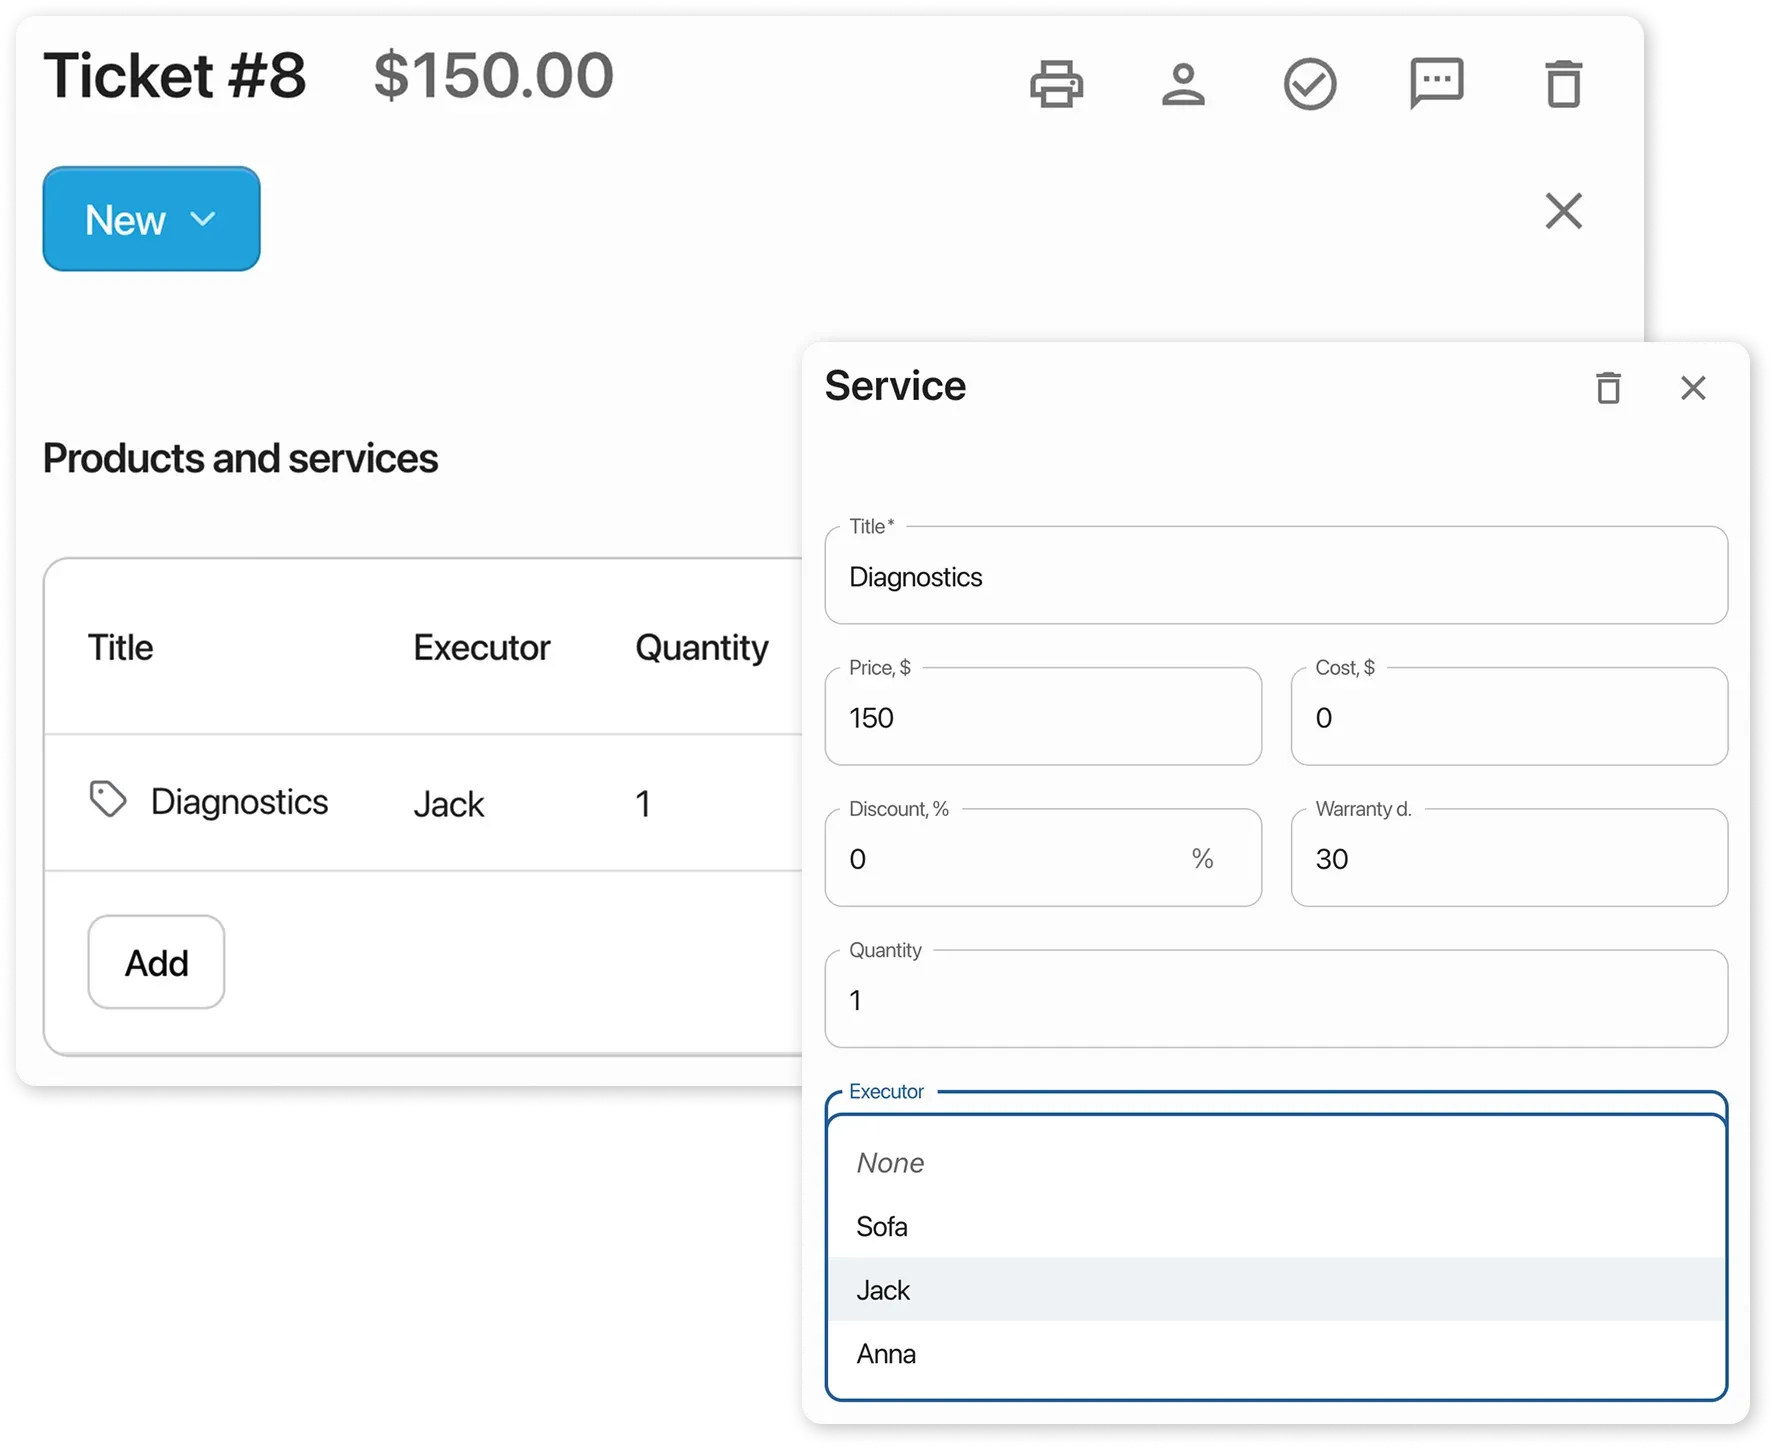Click the tag icon beside Diagnostics
Viewport: 1774px width, 1448px height.
[x=107, y=800]
